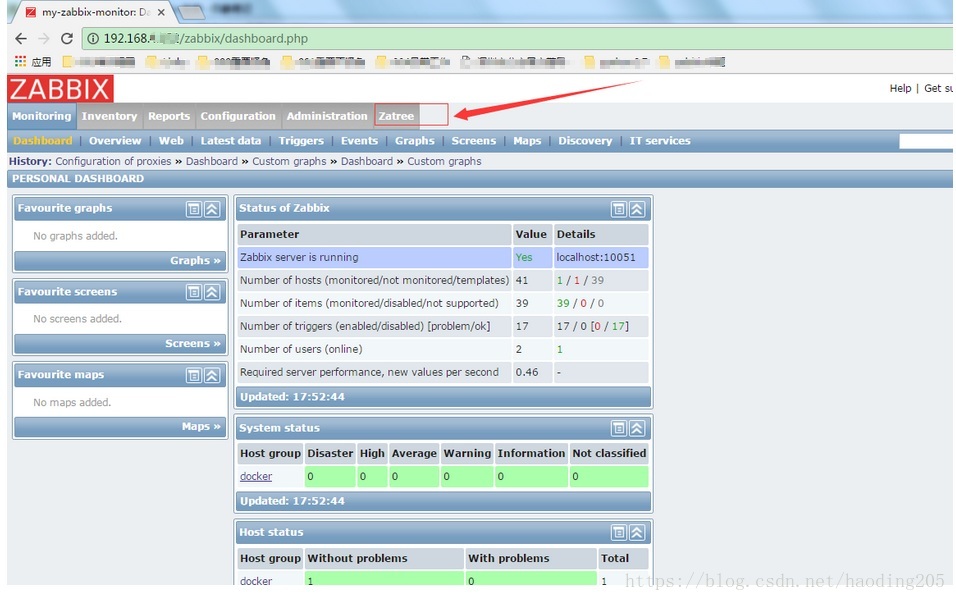Open the browser apps grid shortcut
The image size is (956, 601).
pos(20,61)
